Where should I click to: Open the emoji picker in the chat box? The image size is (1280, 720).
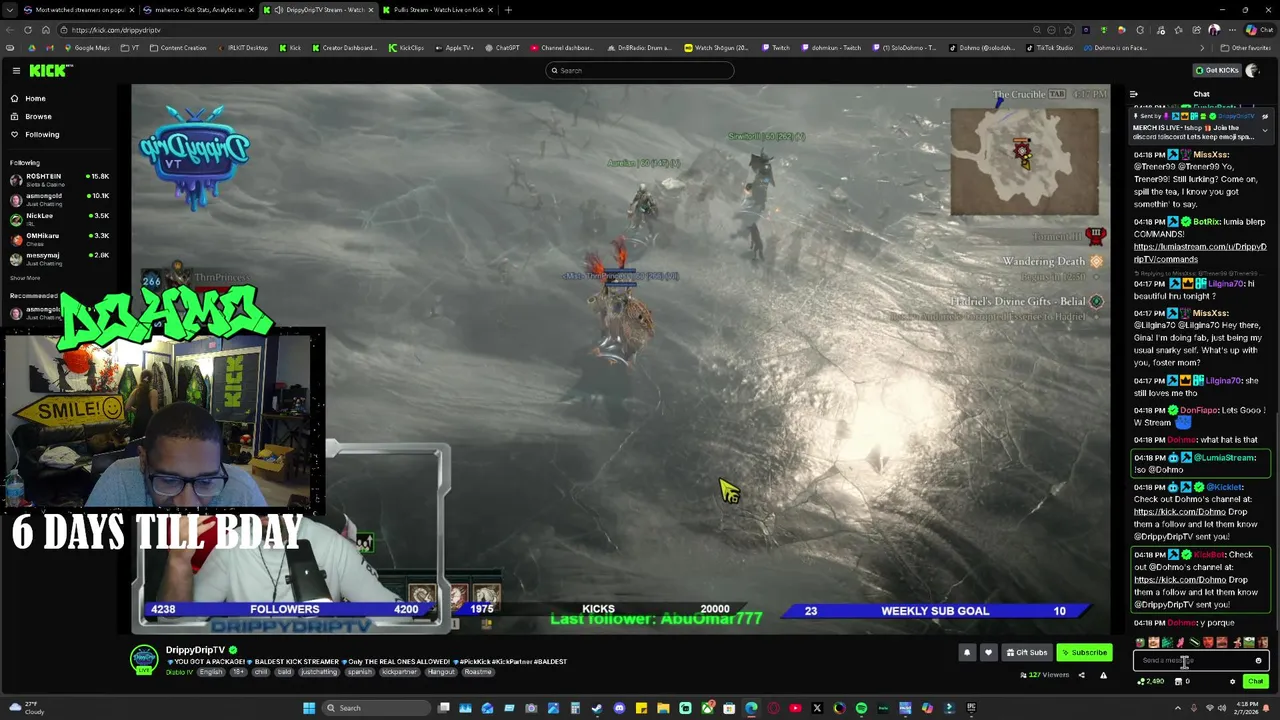(1258, 661)
